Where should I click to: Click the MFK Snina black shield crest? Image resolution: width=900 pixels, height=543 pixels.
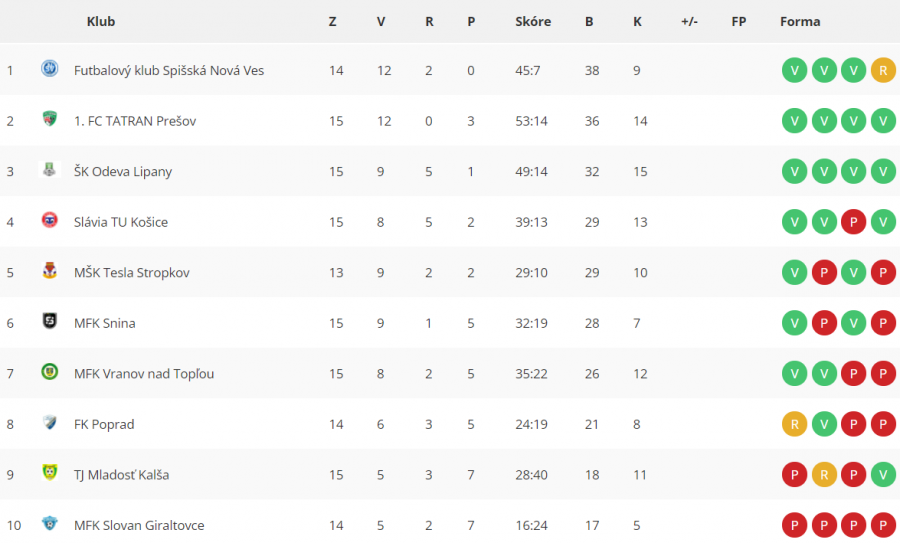50,321
